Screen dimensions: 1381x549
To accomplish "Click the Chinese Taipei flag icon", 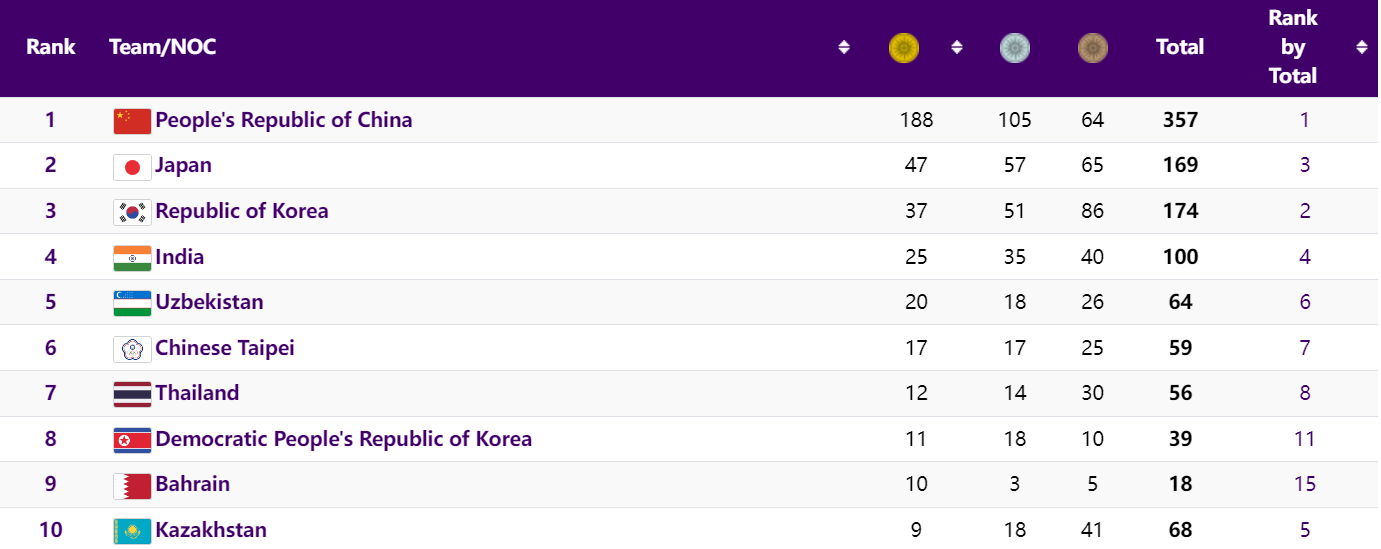I will (132, 349).
